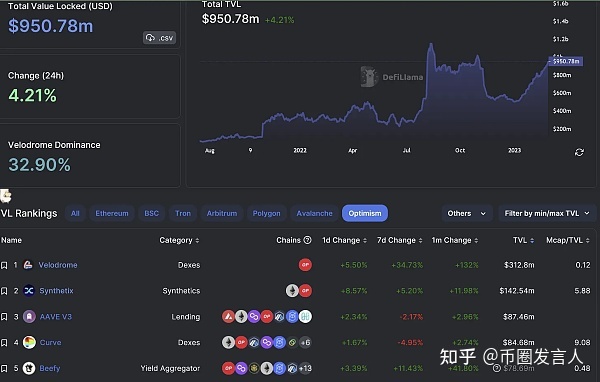Click the $950.78m chart value marker
This screenshot has height=382, width=600.
tap(566, 61)
